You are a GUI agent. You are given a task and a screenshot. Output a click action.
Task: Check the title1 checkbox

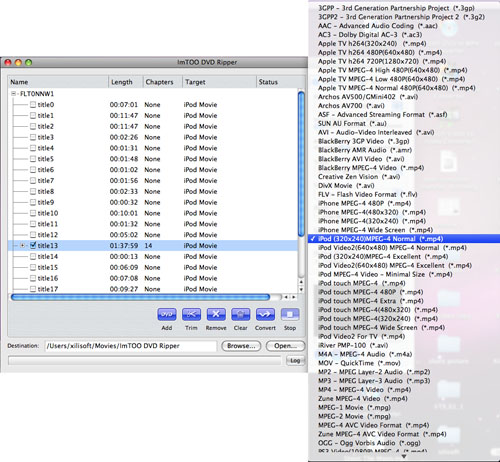tap(33, 115)
